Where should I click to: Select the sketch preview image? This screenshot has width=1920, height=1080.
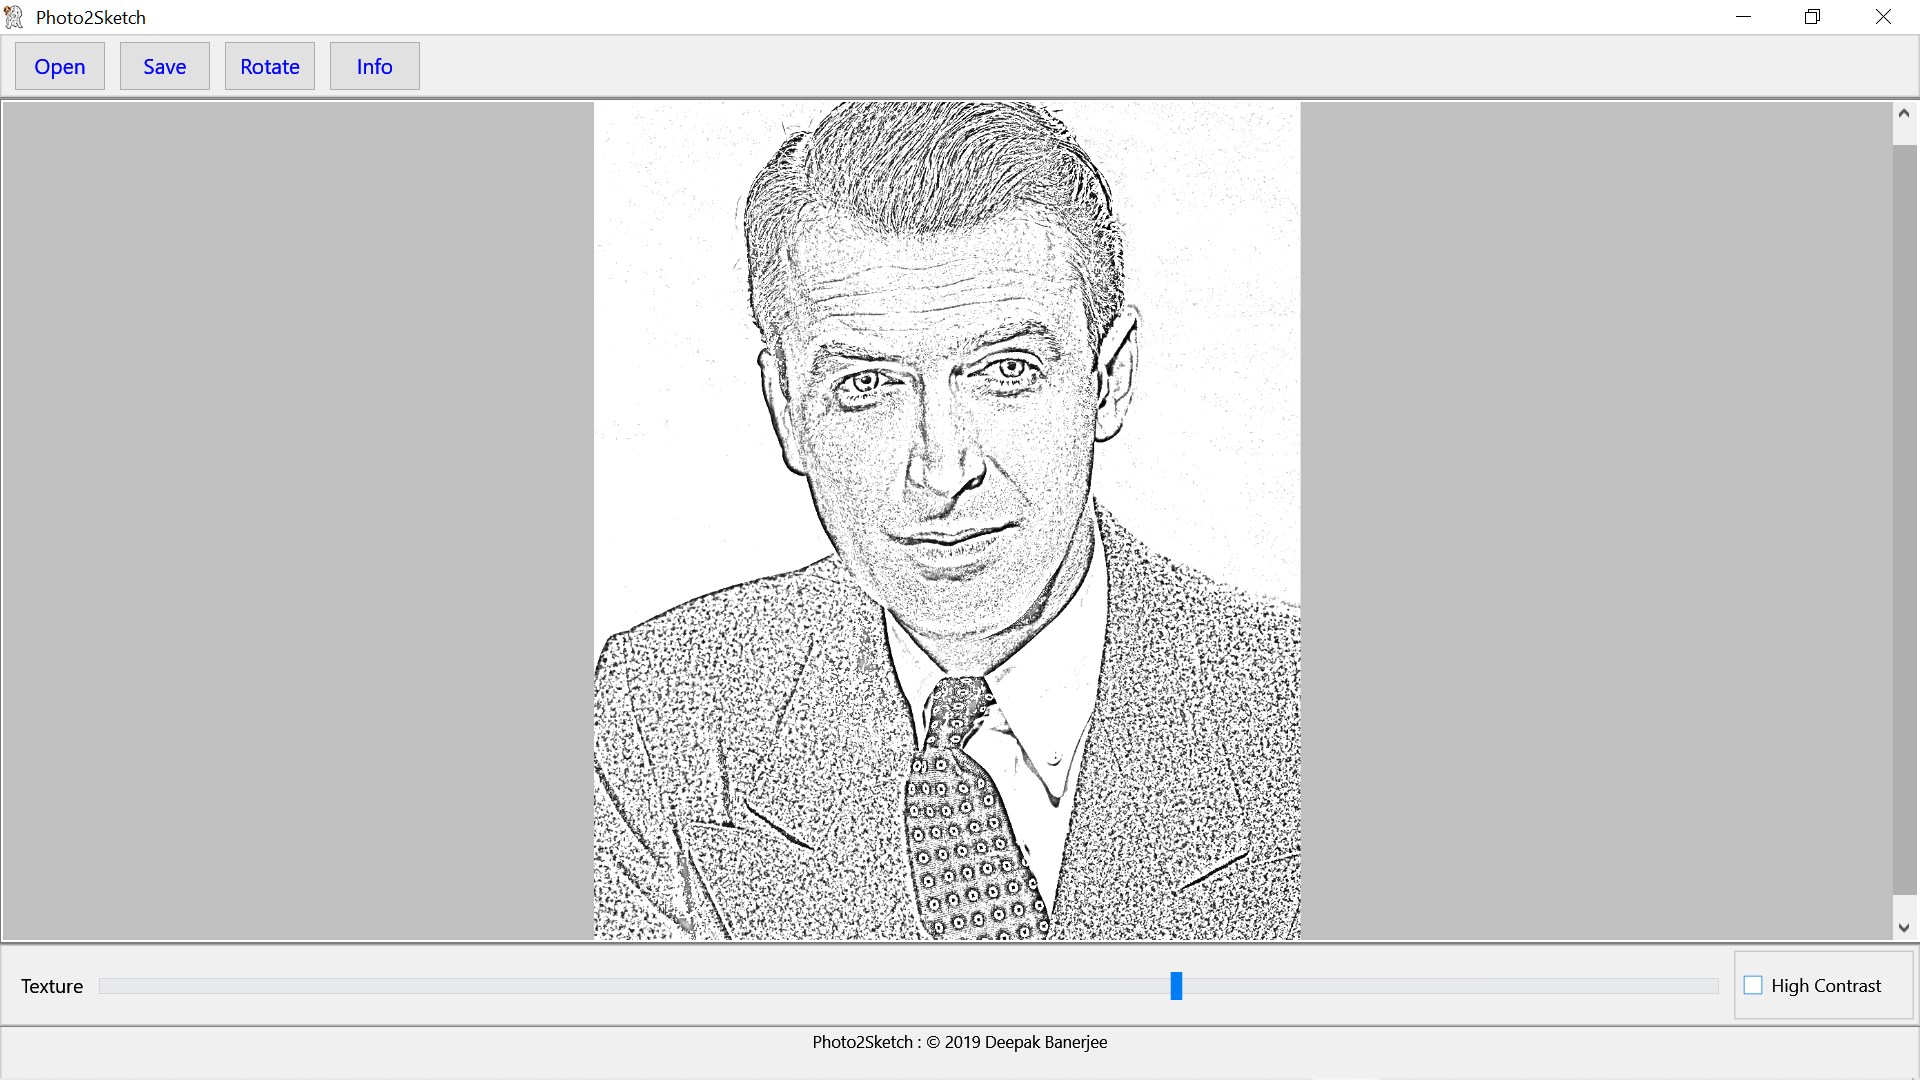click(947, 520)
